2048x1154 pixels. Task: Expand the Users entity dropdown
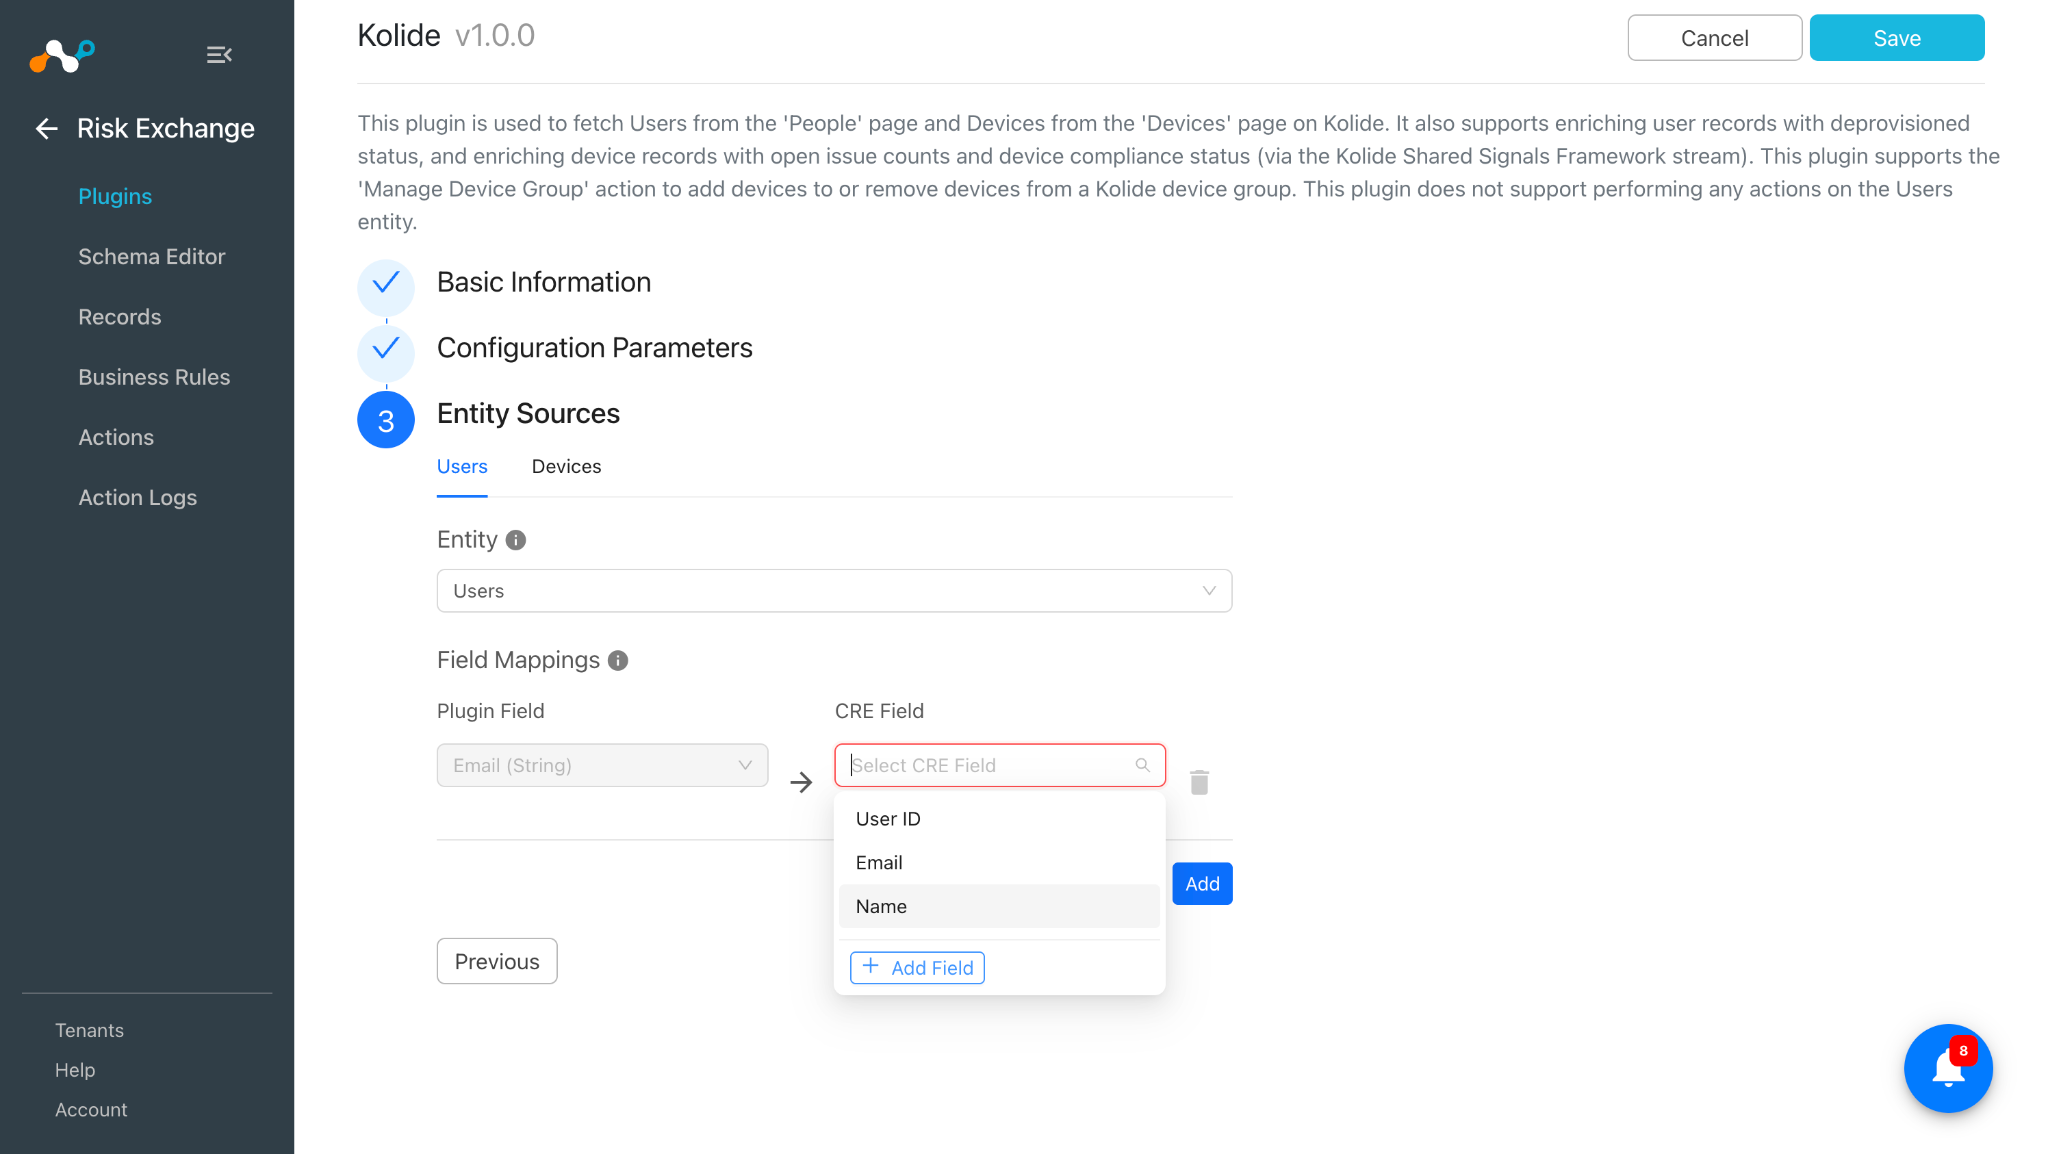pos(834,591)
